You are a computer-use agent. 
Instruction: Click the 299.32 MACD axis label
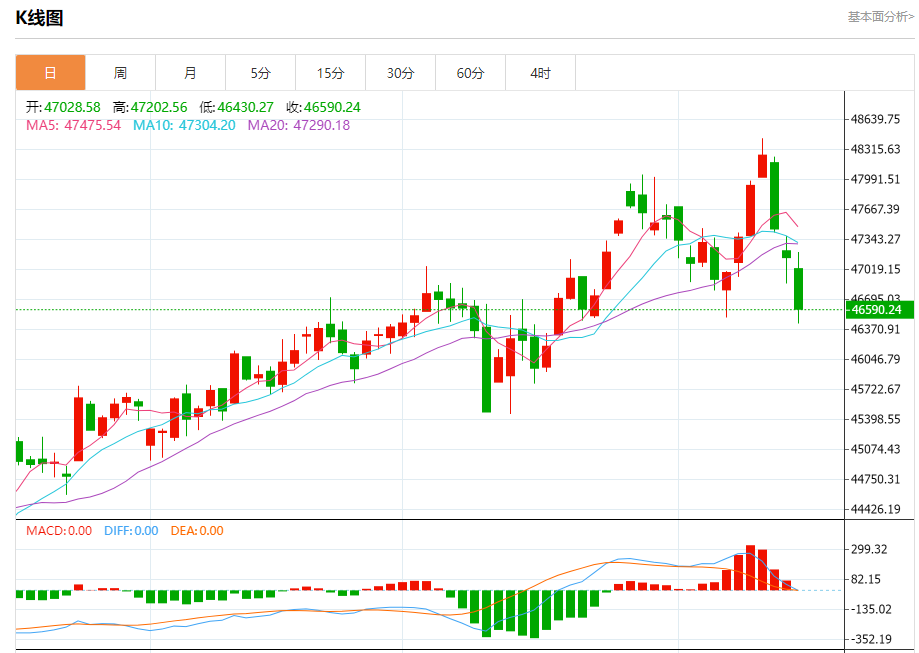point(869,550)
